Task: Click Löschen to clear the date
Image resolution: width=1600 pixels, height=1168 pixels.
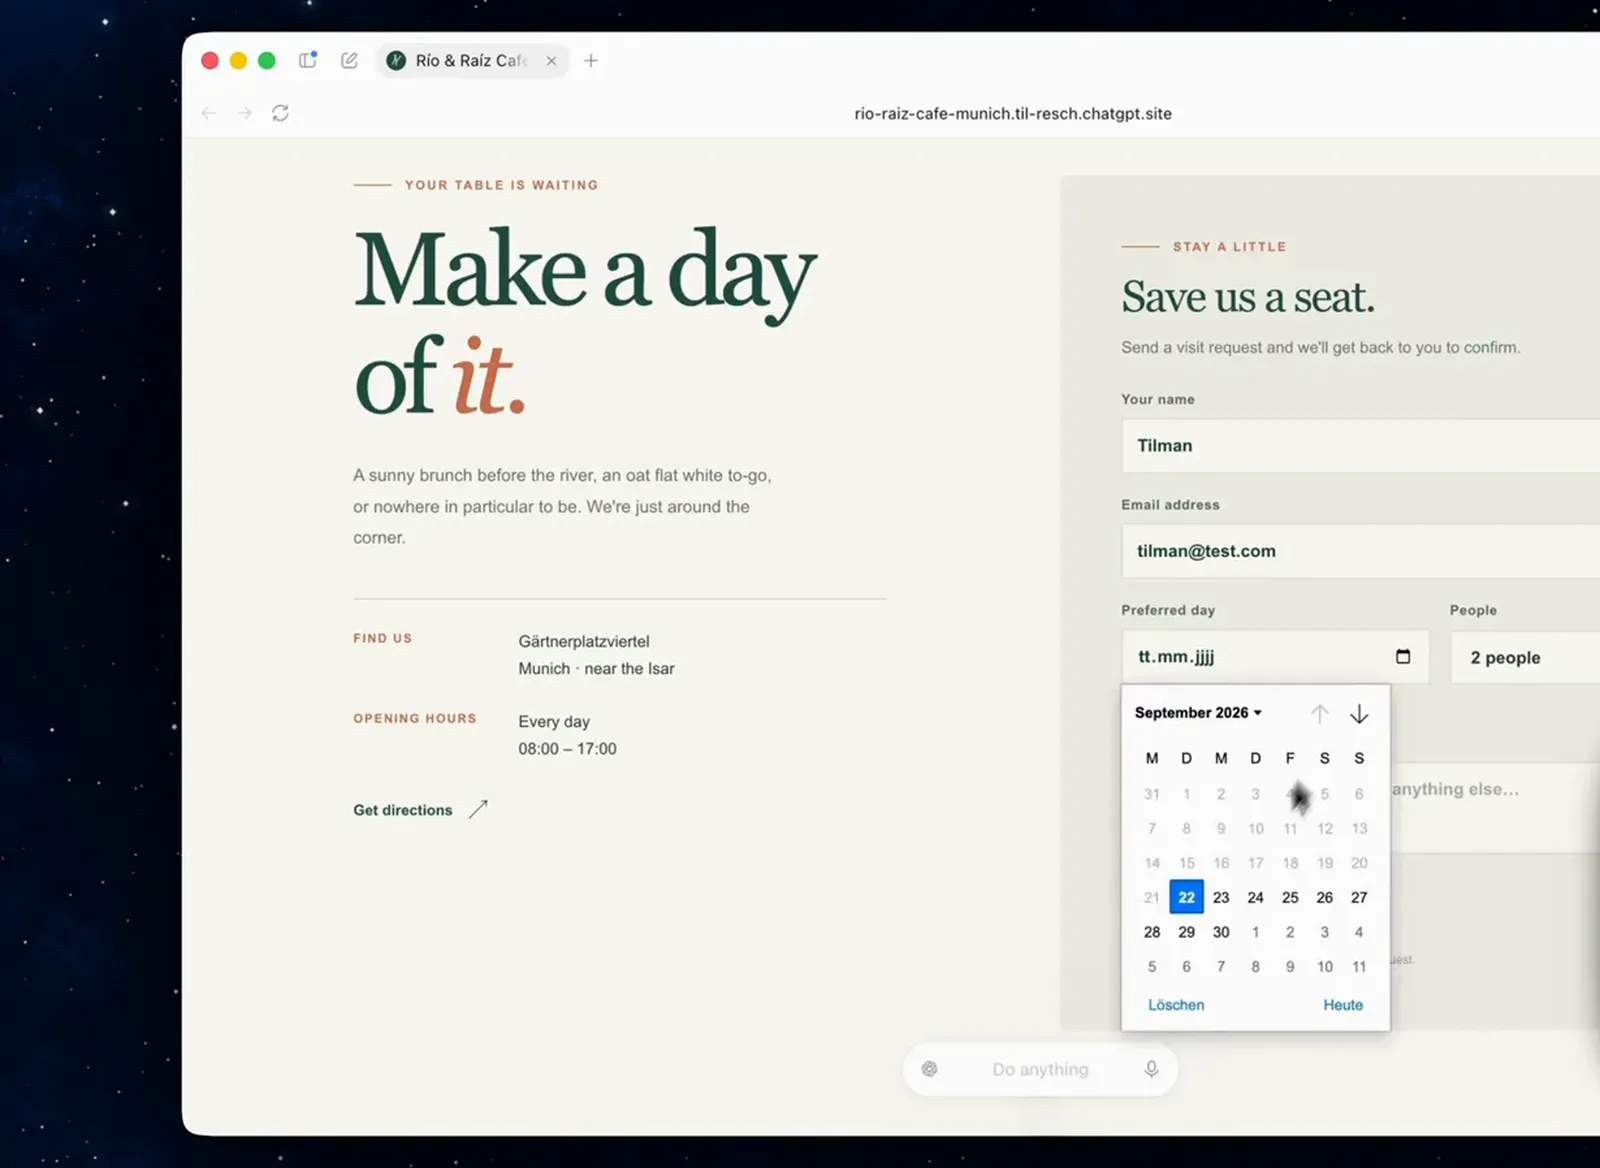Action: [x=1176, y=1005]
